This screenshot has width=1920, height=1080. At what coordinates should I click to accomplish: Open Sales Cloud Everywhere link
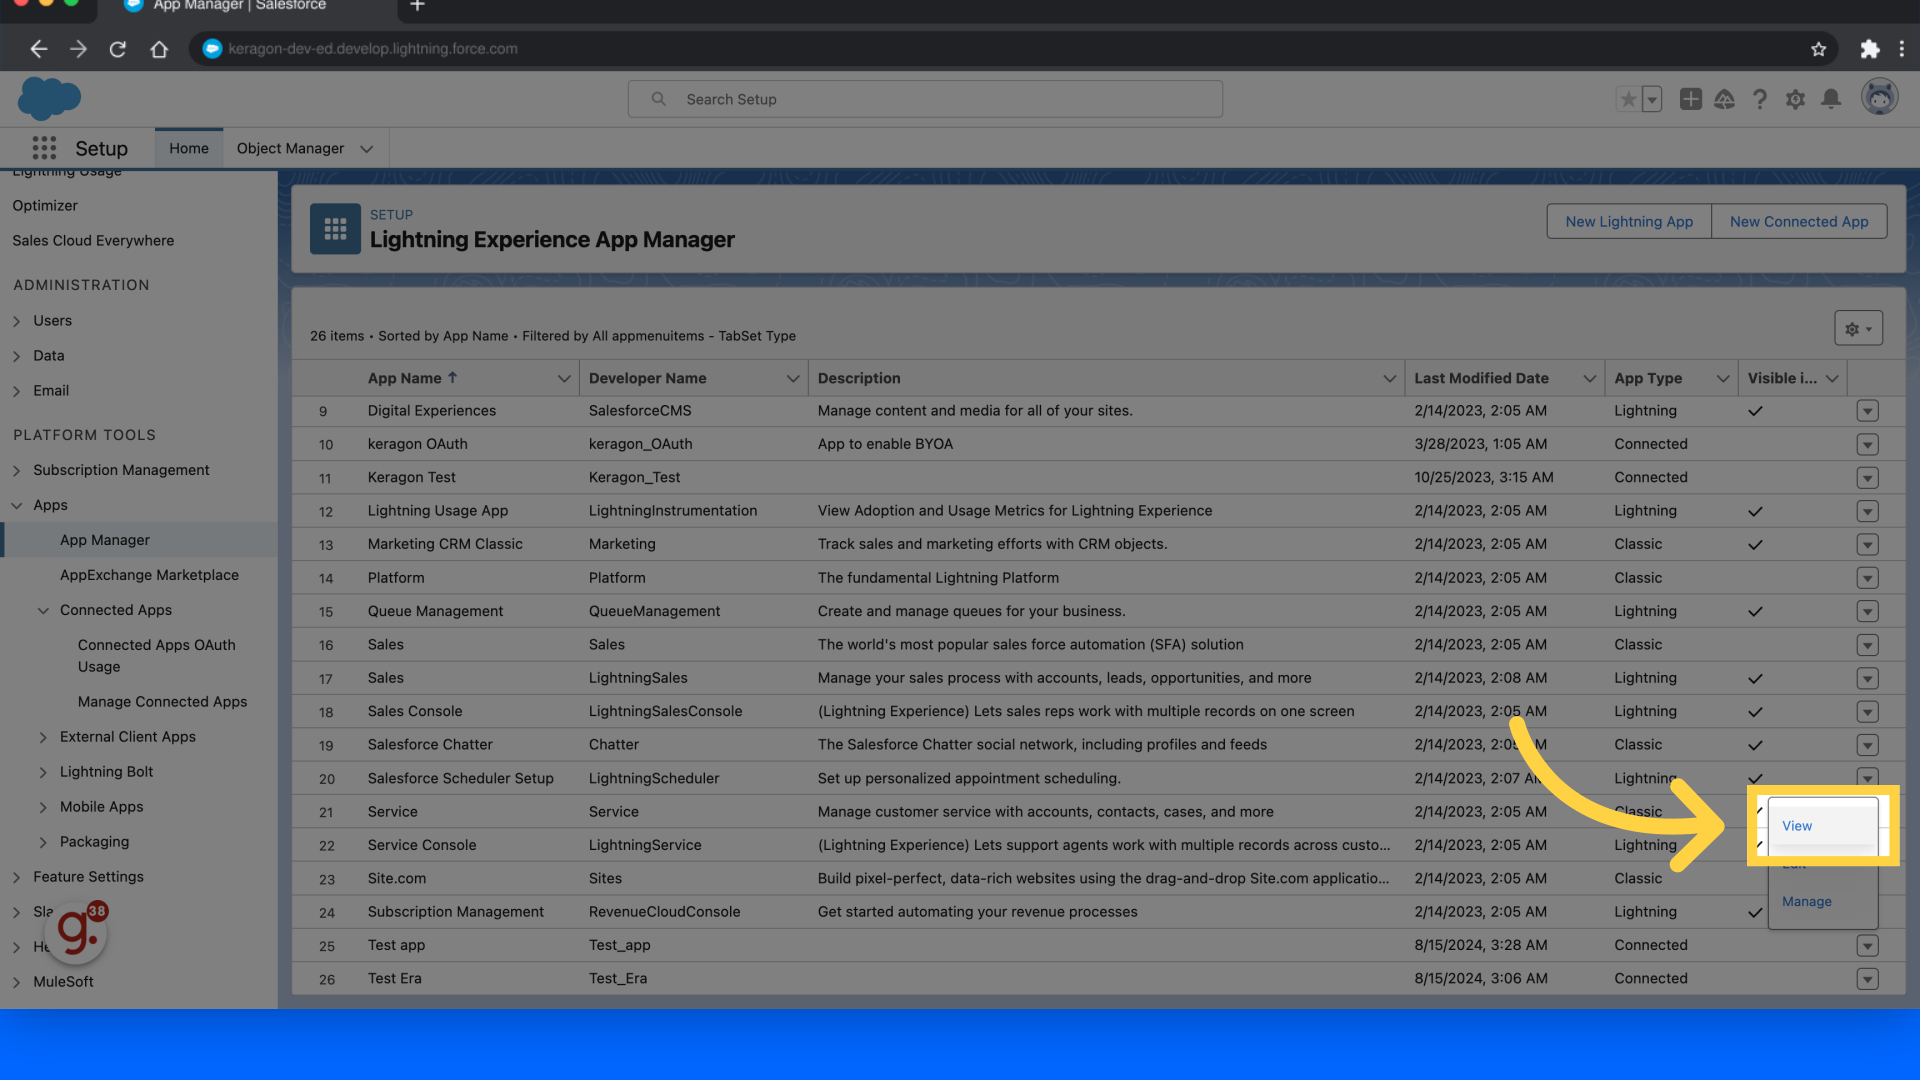93,240
